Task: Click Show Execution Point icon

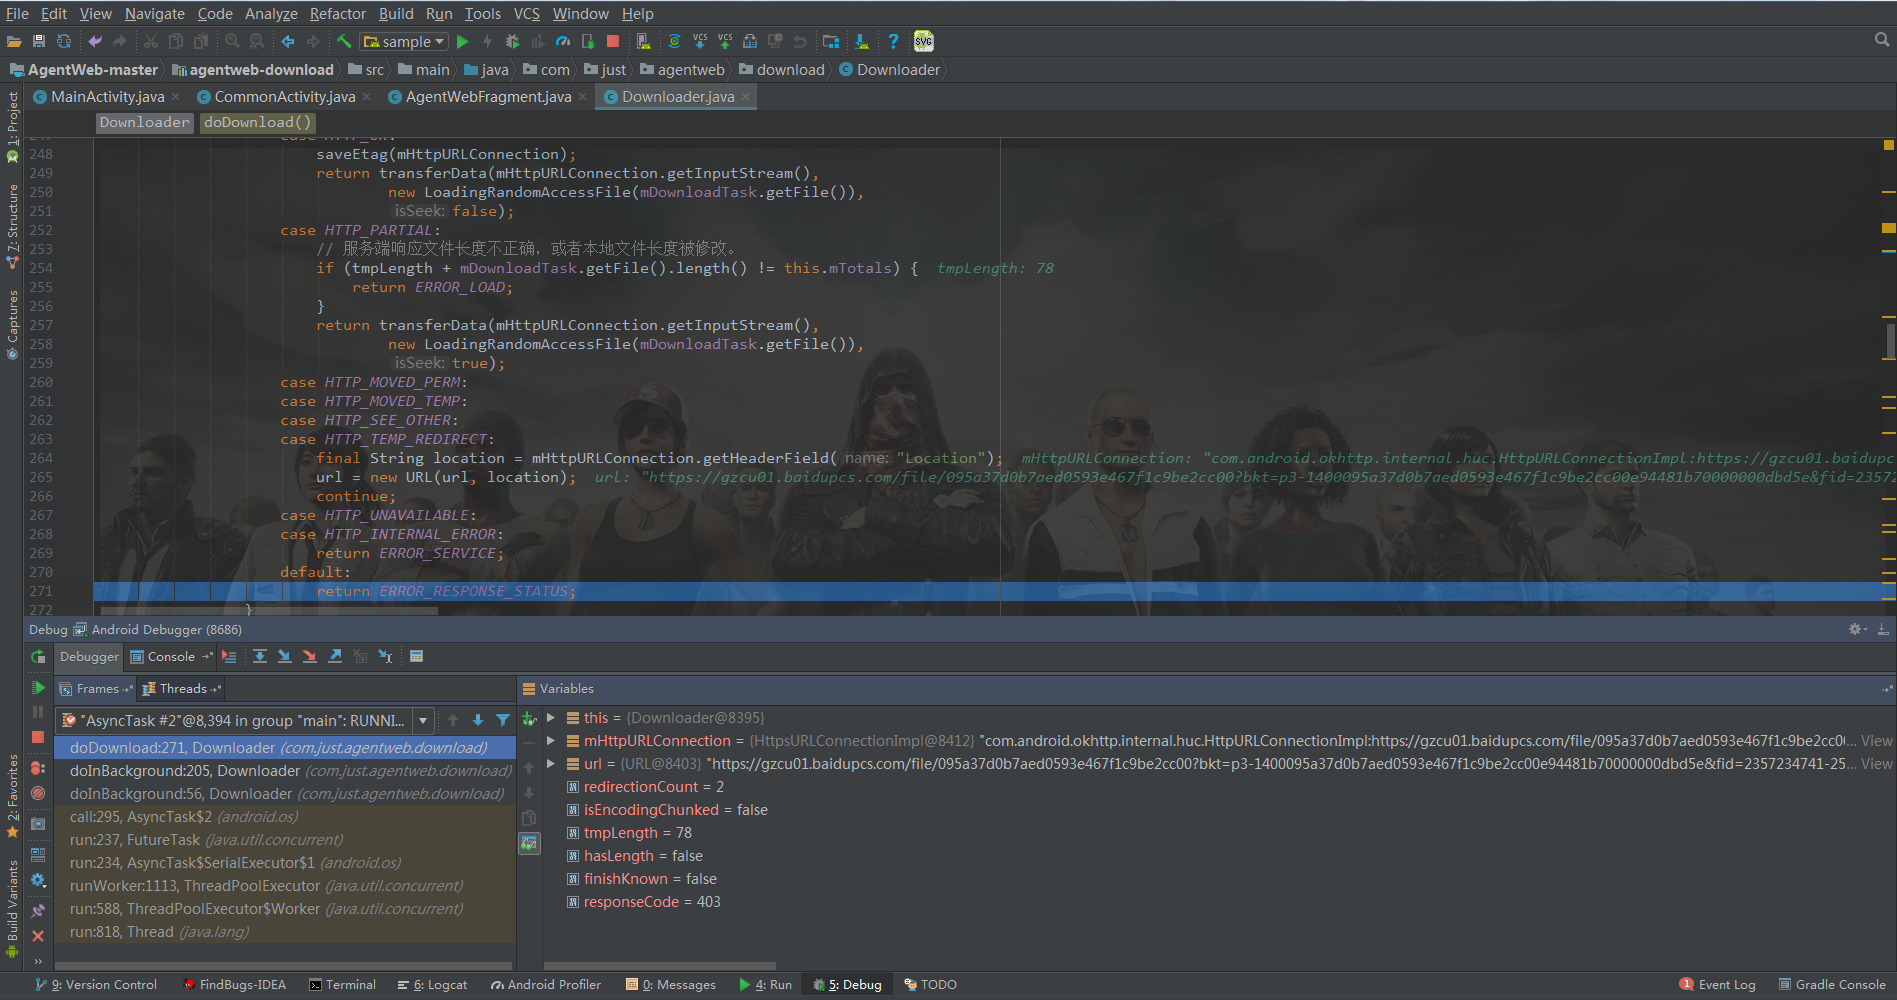Action: (229, 656)
